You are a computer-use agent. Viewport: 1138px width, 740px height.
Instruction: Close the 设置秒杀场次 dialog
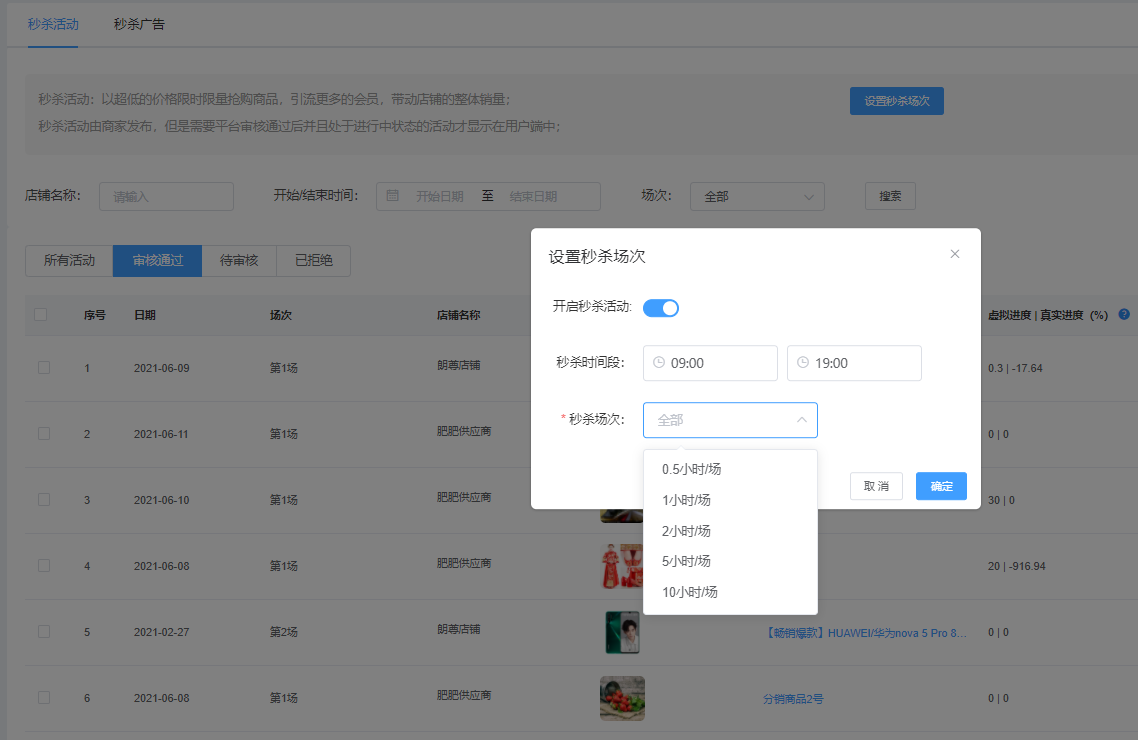[x=955, y=254]
